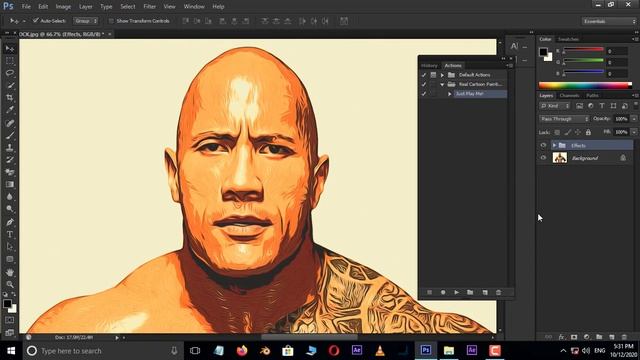Click the Begin Recording button in Actions panel
This screenshot has width=640, height=360.
click(443, 292)
